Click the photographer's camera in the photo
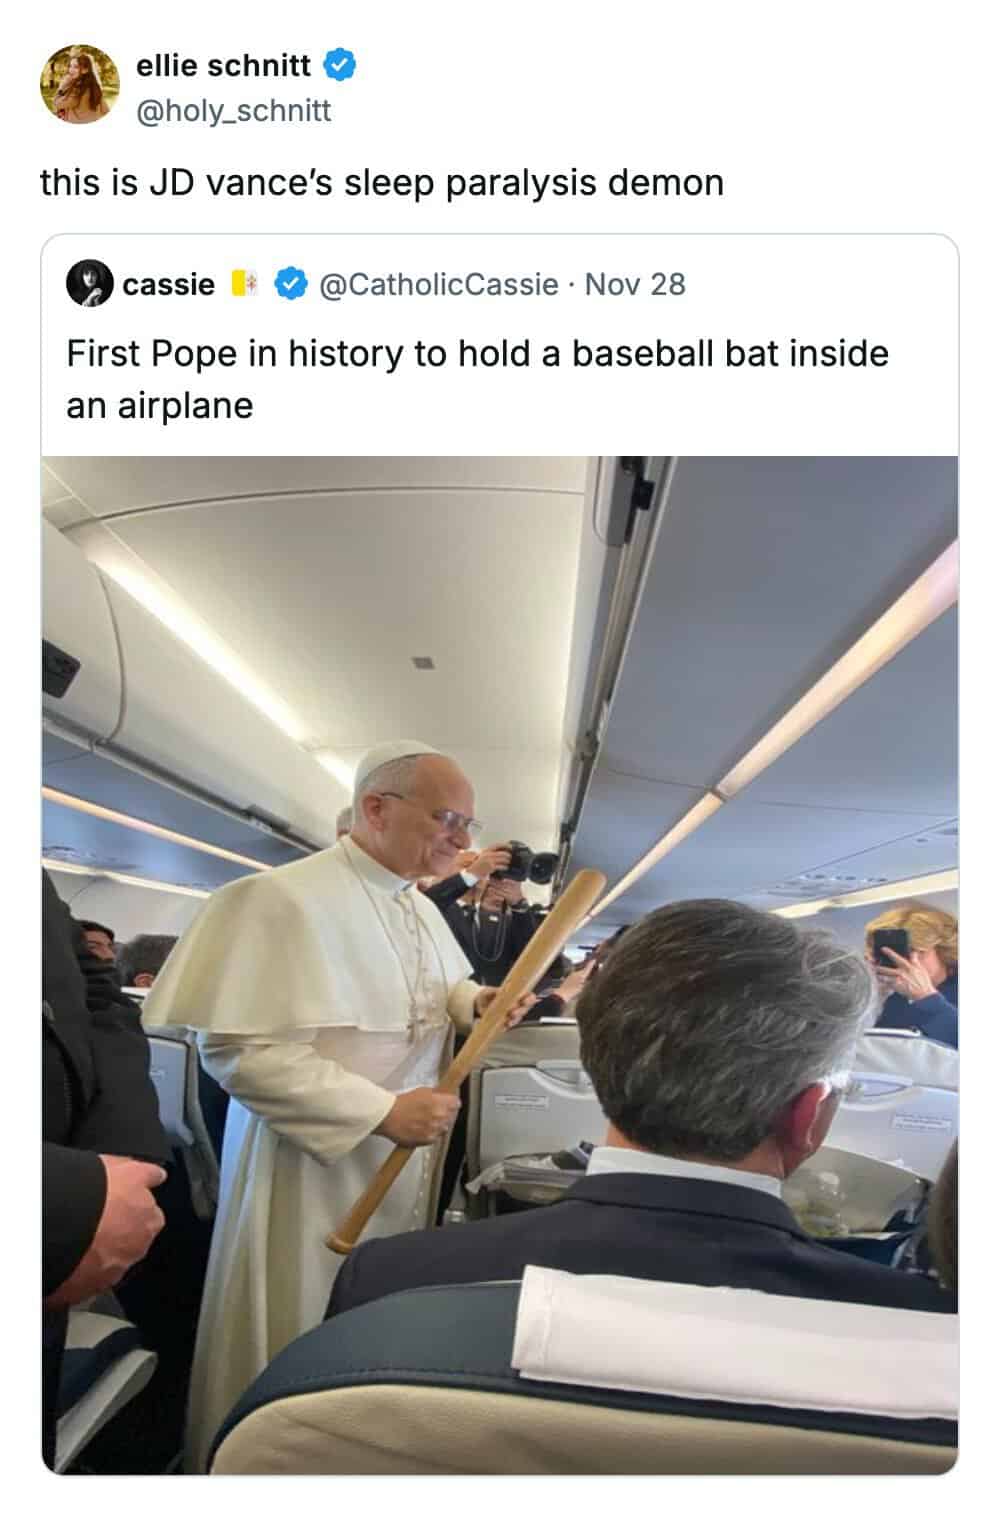The height and width of the screenshot is (1516, 996). tap(525, 861)
